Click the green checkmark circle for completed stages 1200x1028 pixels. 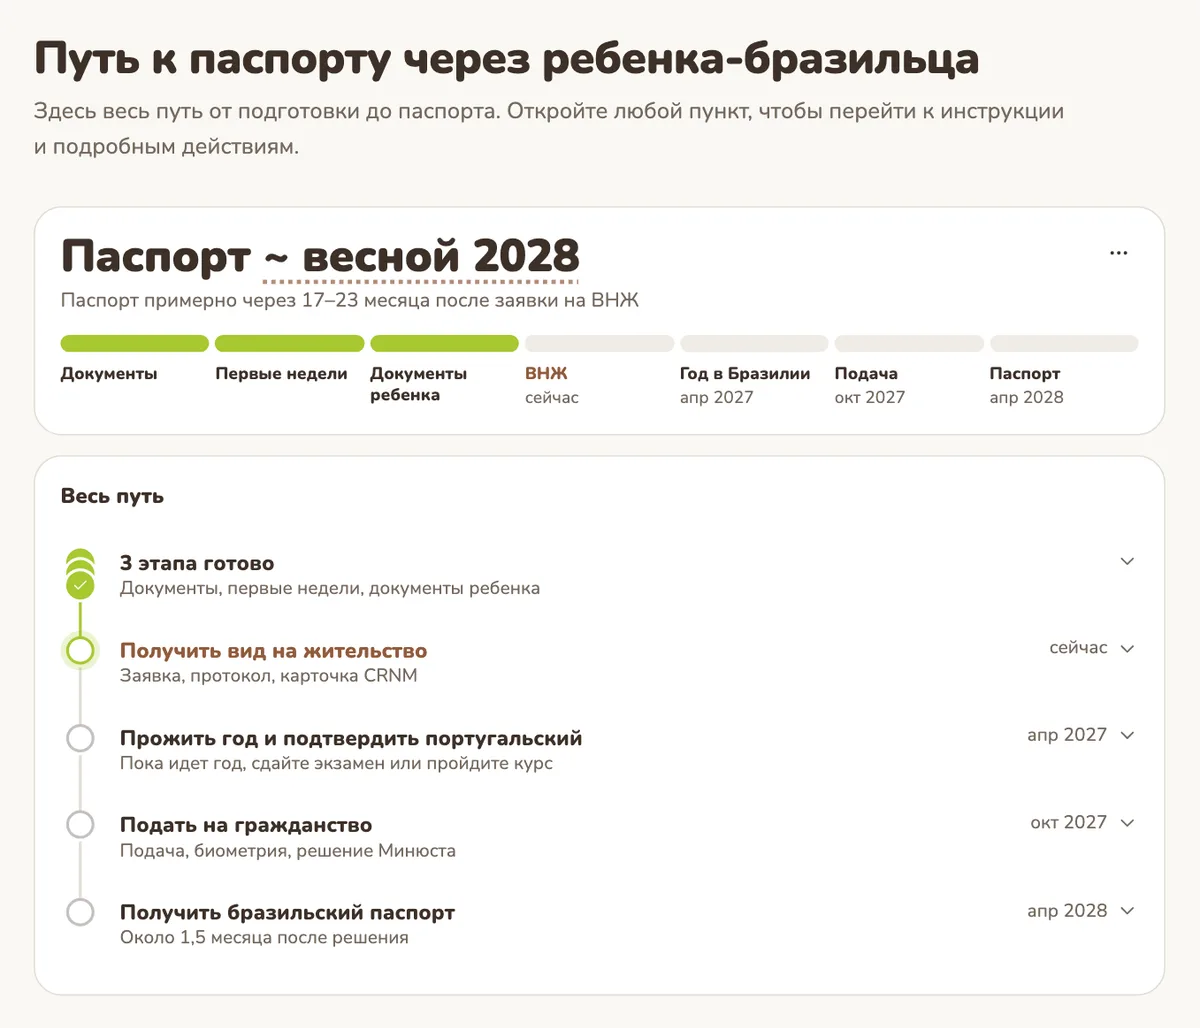80,584
